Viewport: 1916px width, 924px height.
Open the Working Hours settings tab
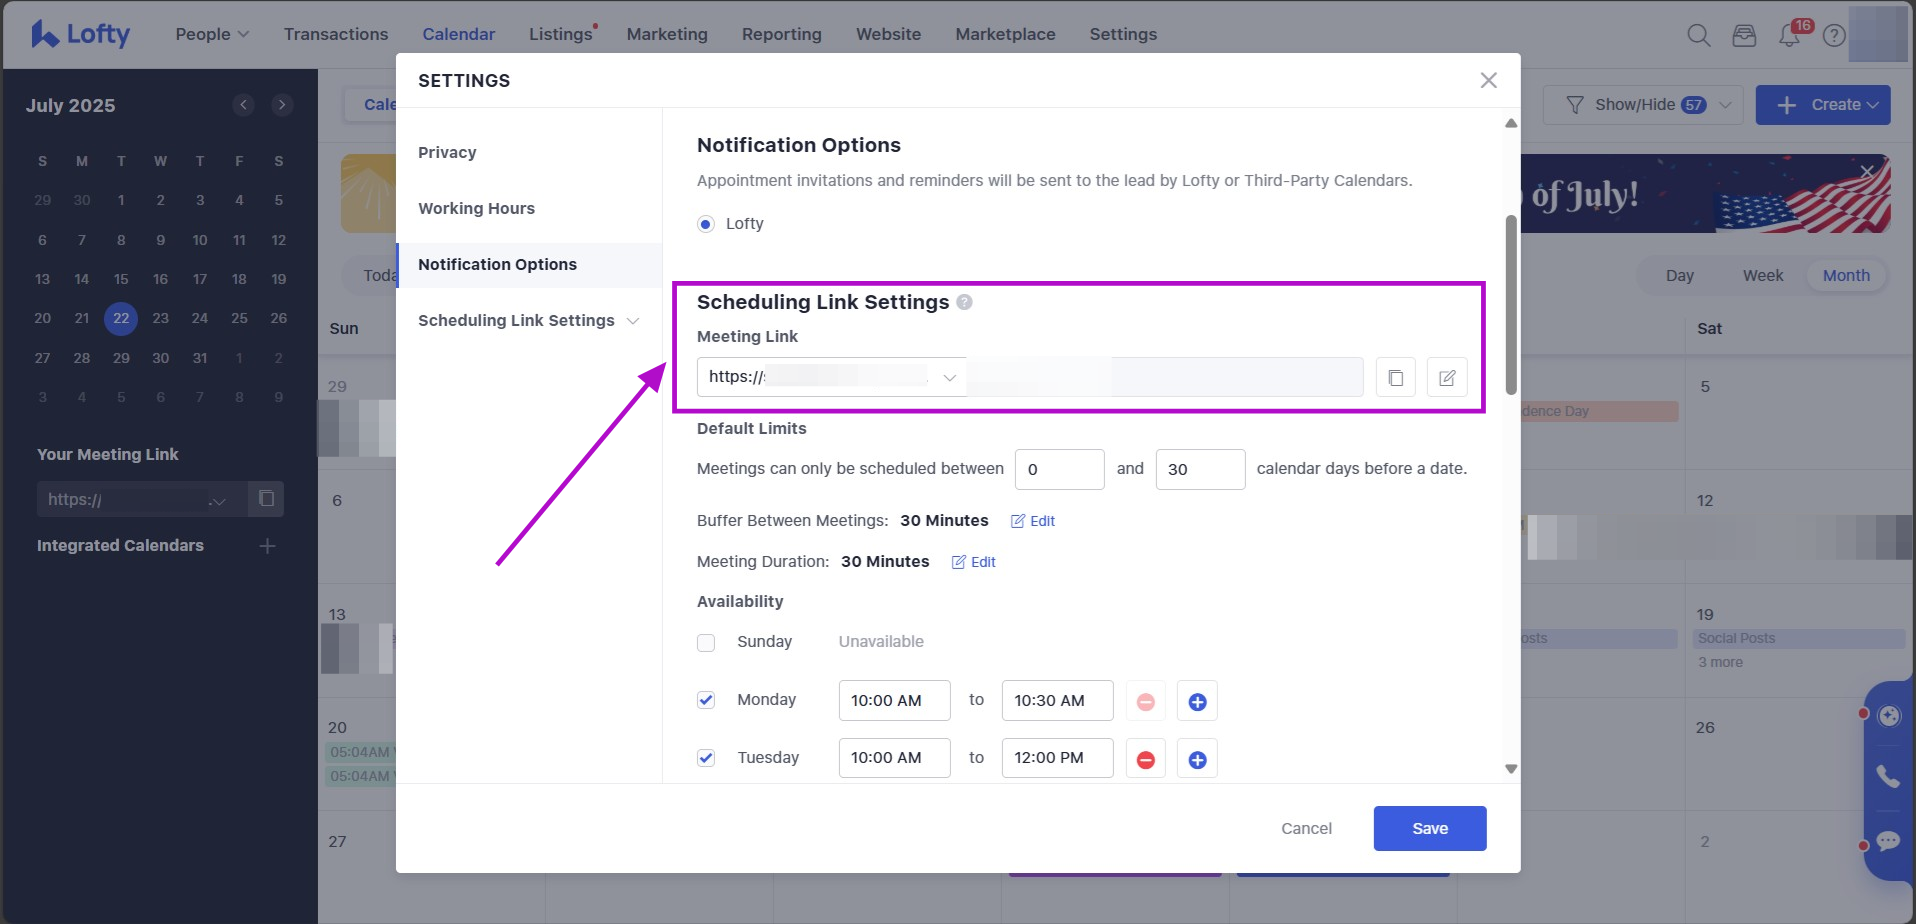pos(476,208)
